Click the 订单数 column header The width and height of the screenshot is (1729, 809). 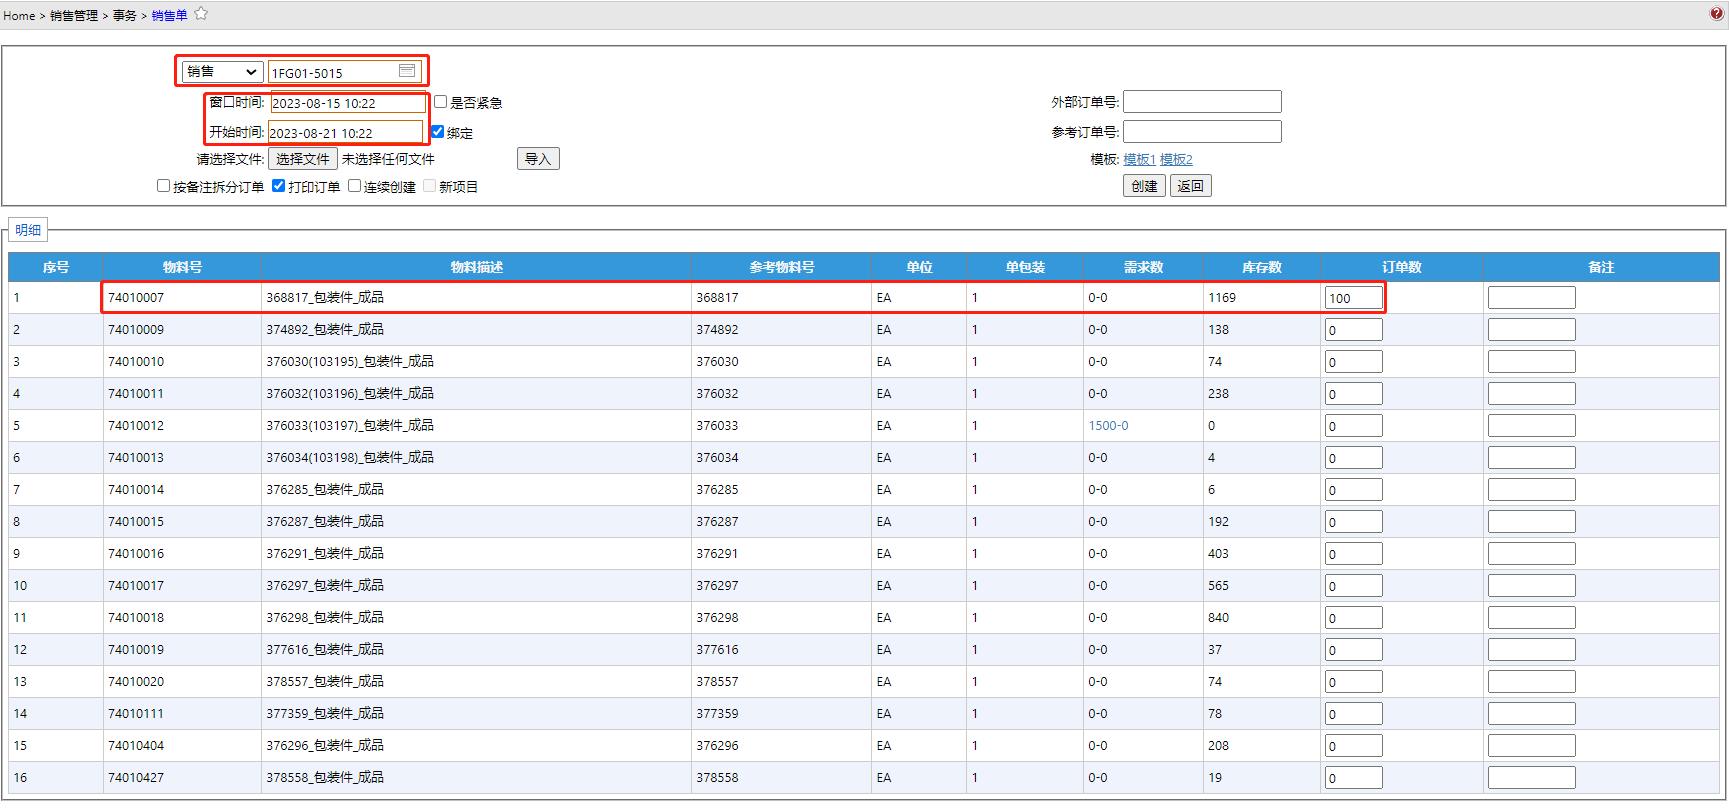pyautogui.click(x=1402, y=267)
